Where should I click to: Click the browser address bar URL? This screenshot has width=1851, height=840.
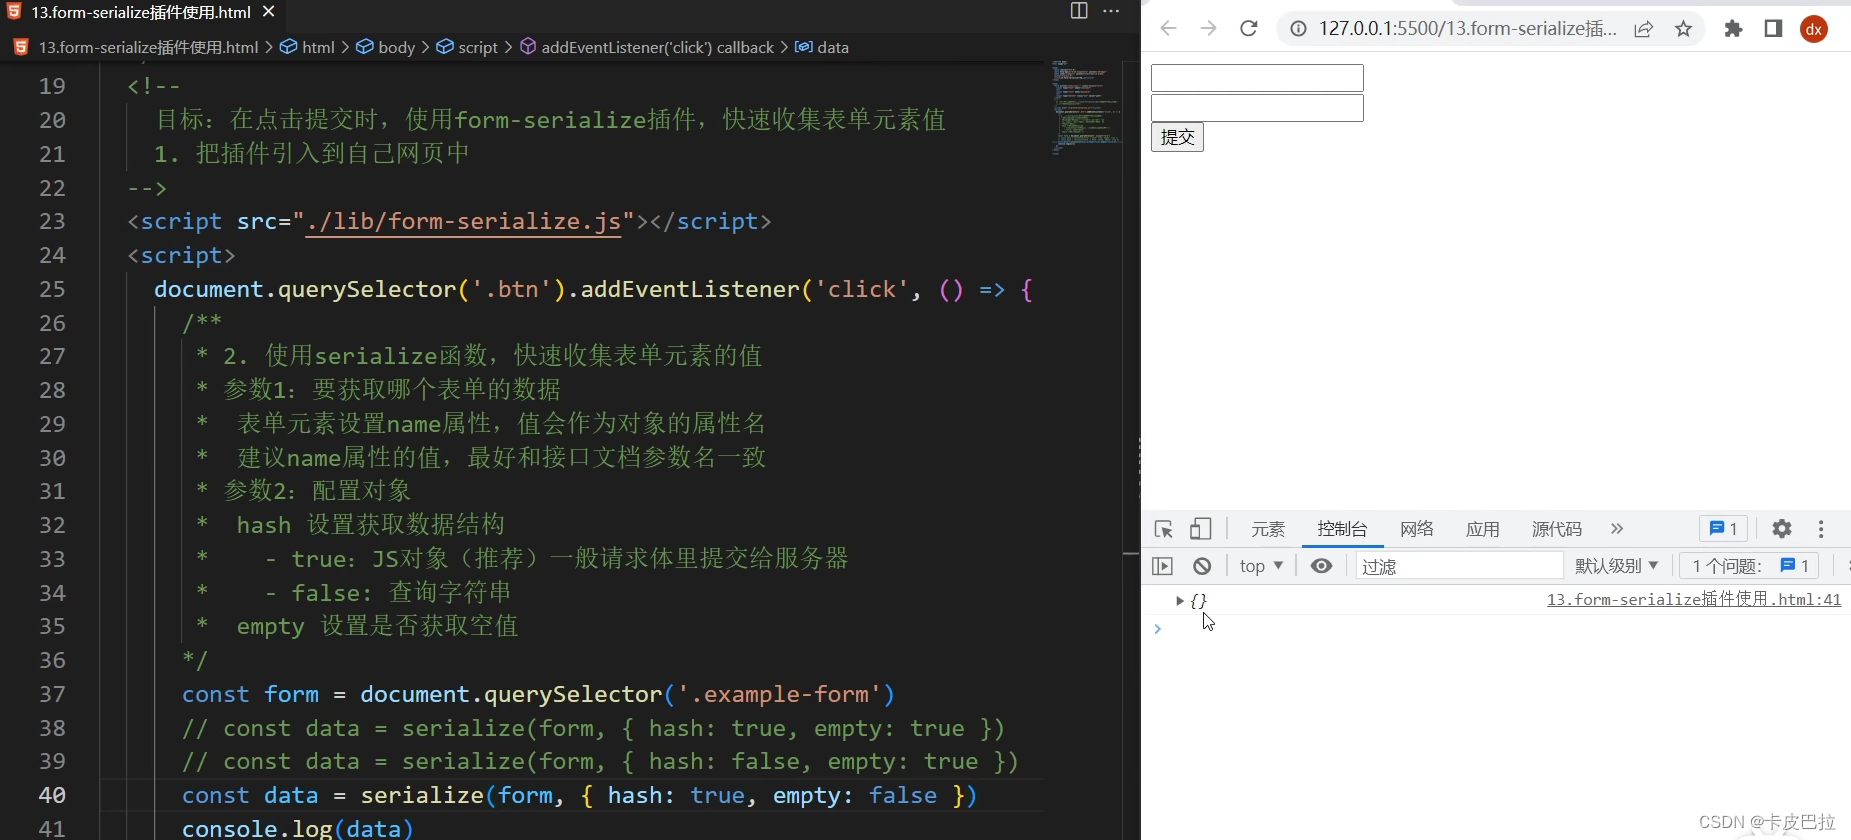[1467, 29]
